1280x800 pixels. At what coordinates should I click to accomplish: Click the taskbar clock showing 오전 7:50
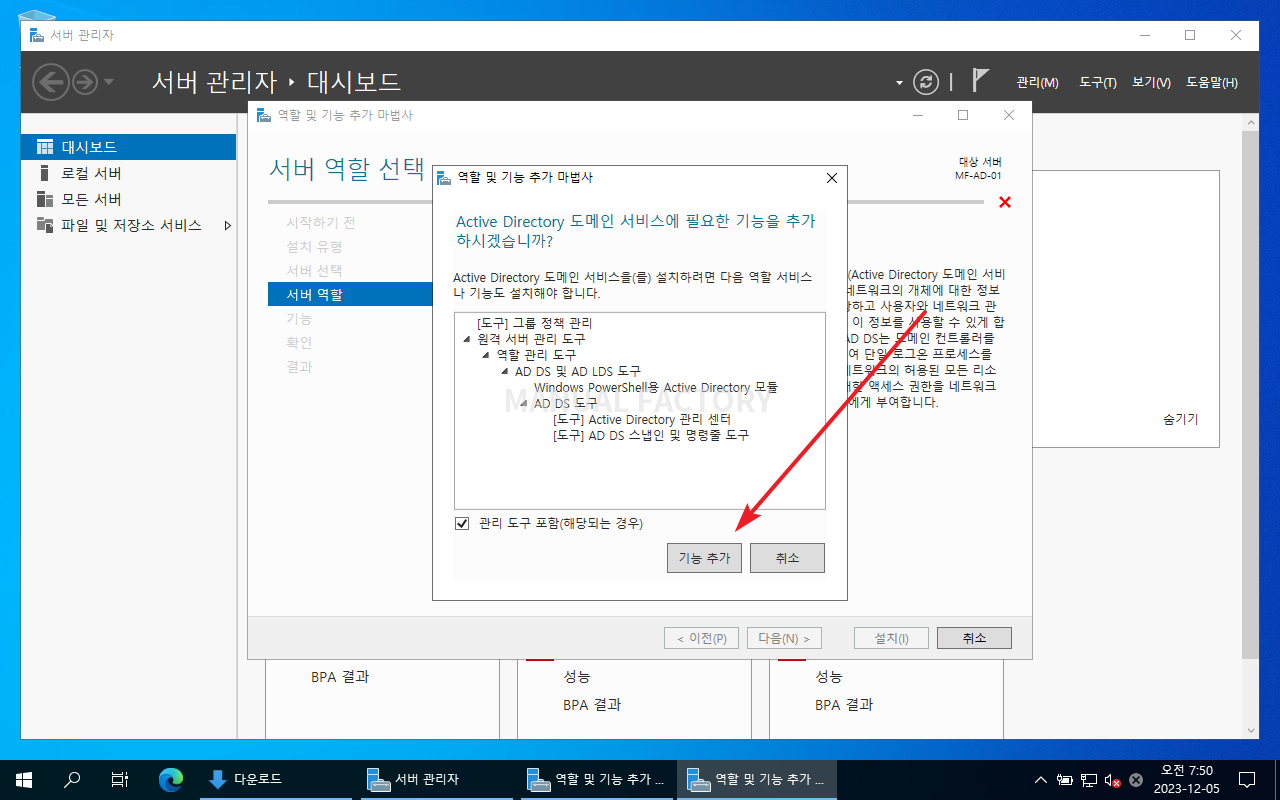(1186, 779)
